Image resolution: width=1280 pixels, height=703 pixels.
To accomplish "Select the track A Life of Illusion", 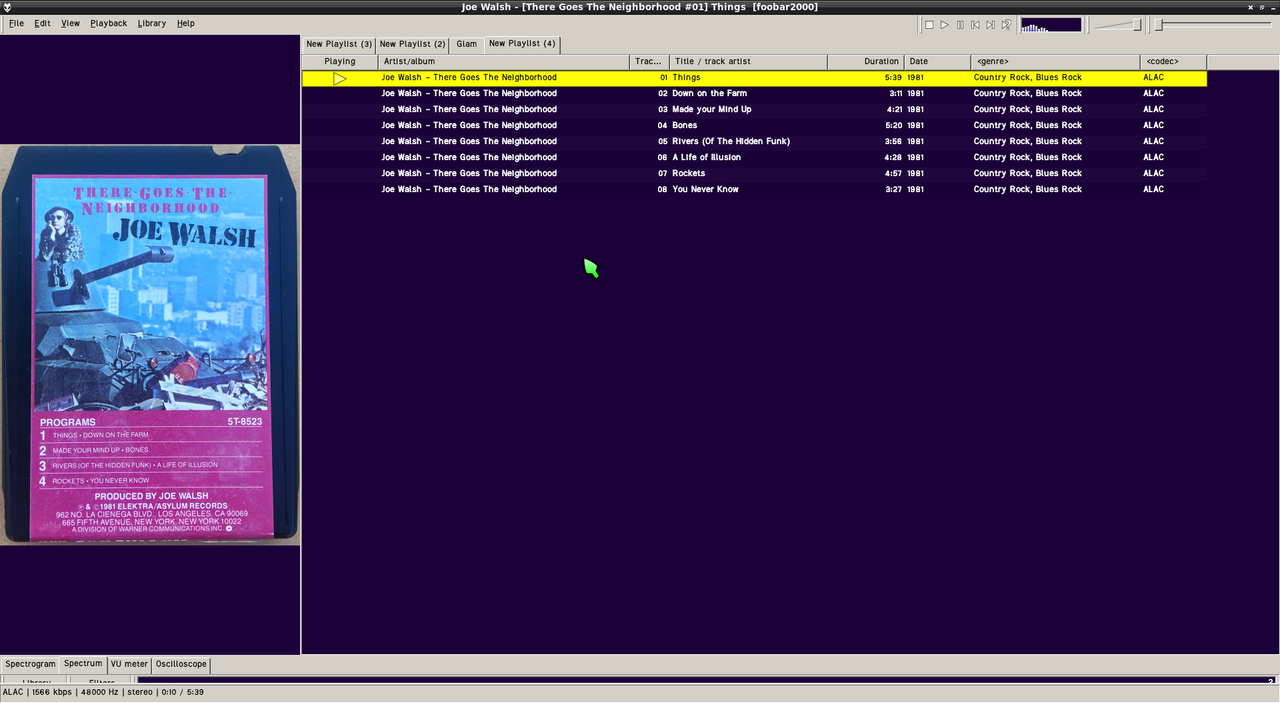I will (754, 158).
